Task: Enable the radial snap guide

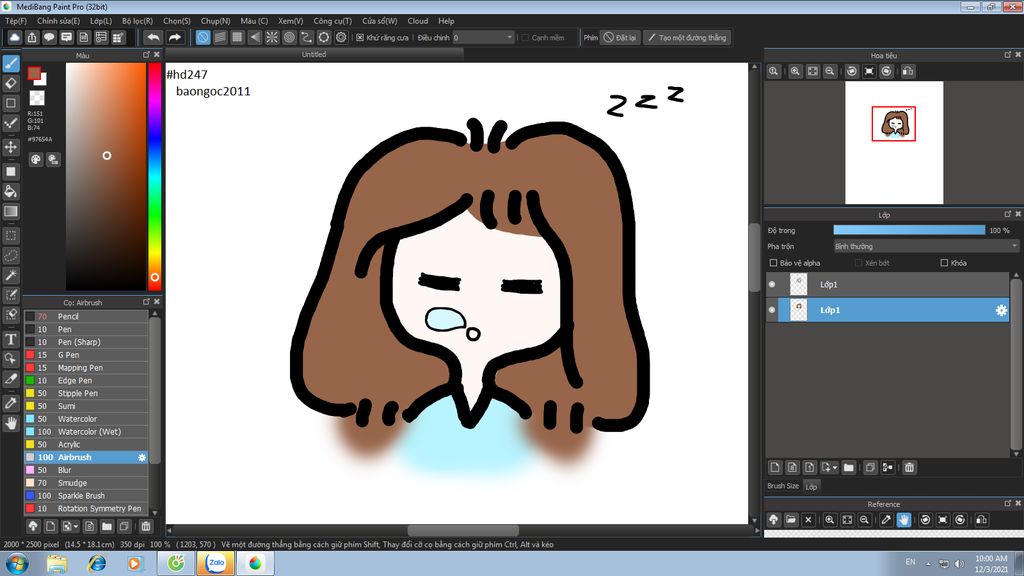Action: (272, 37)
